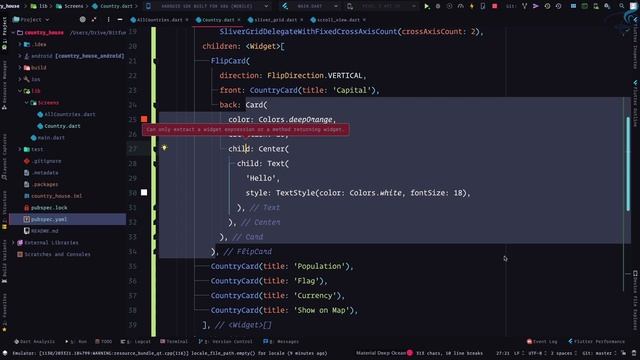The height and width of the screenshot is (360, 640).
Task: Click the git update project icon in the toolbar
Action: tap(524, 6)
